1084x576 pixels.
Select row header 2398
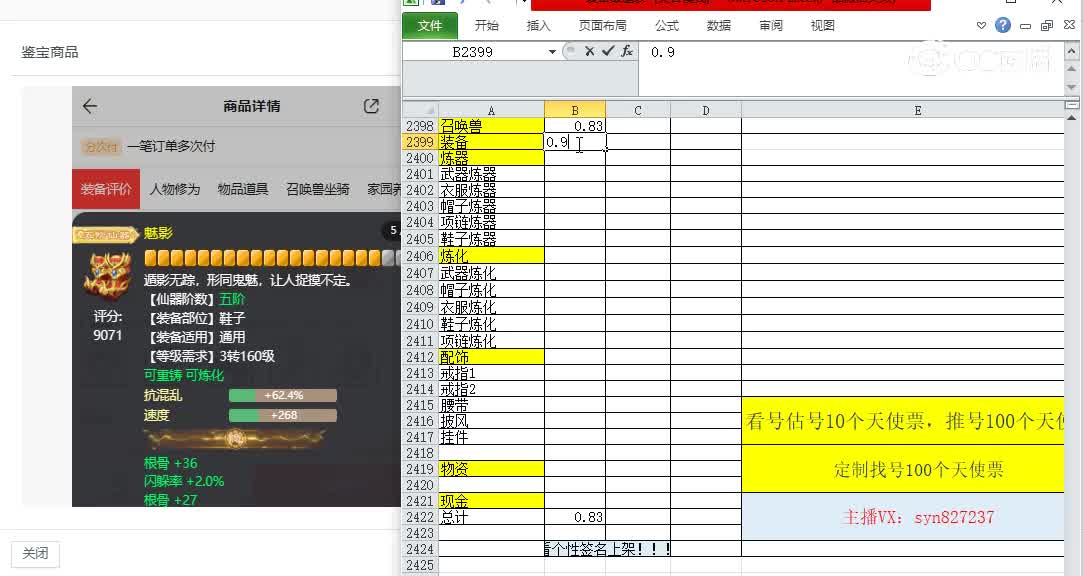pos(420,126)
